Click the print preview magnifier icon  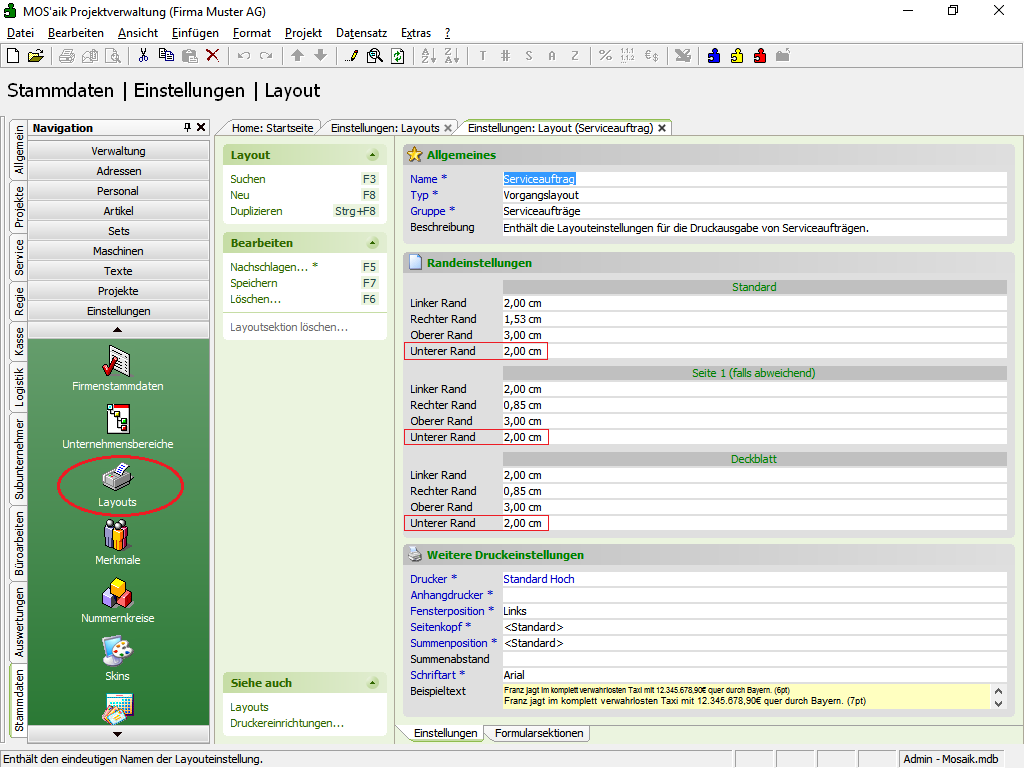(113, 56)
